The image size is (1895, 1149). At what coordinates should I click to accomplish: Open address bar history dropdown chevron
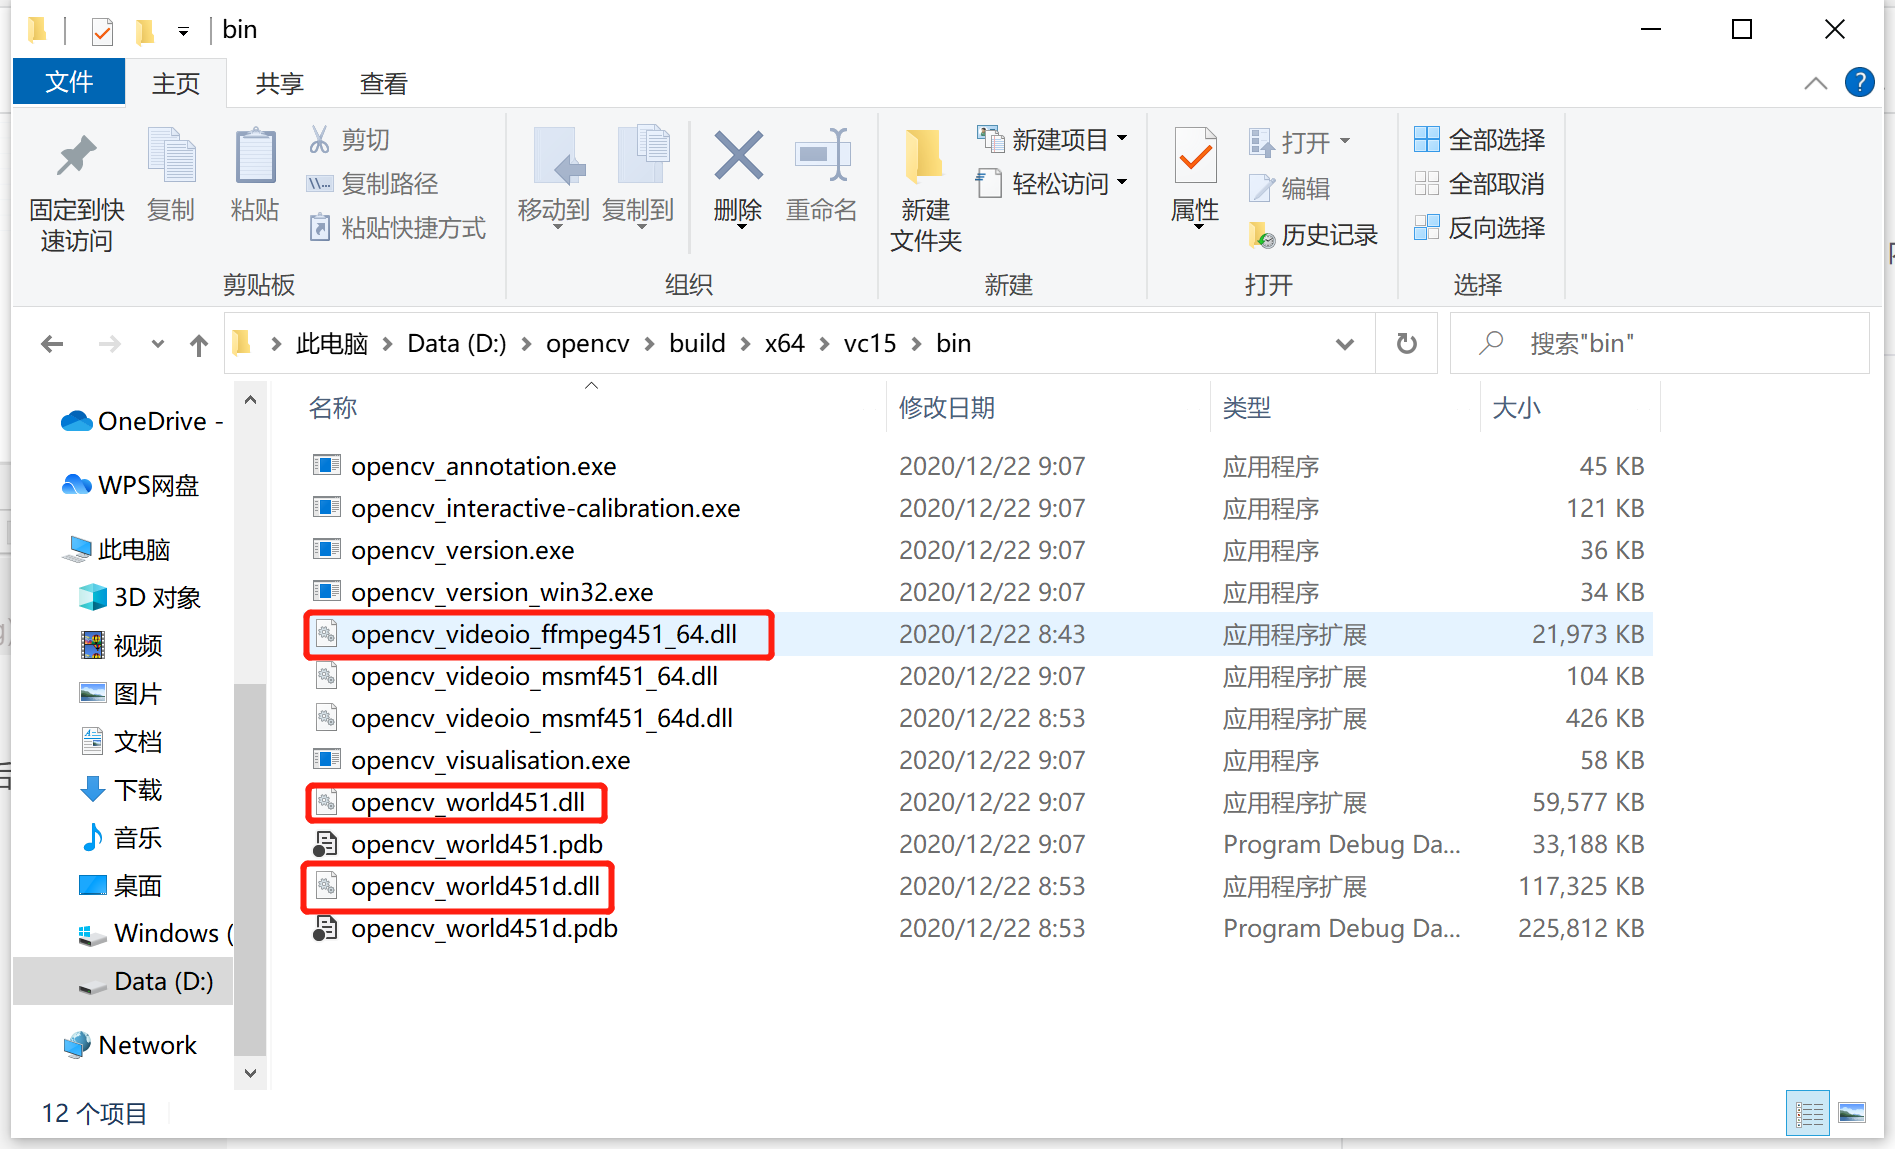click(1344, 344)
